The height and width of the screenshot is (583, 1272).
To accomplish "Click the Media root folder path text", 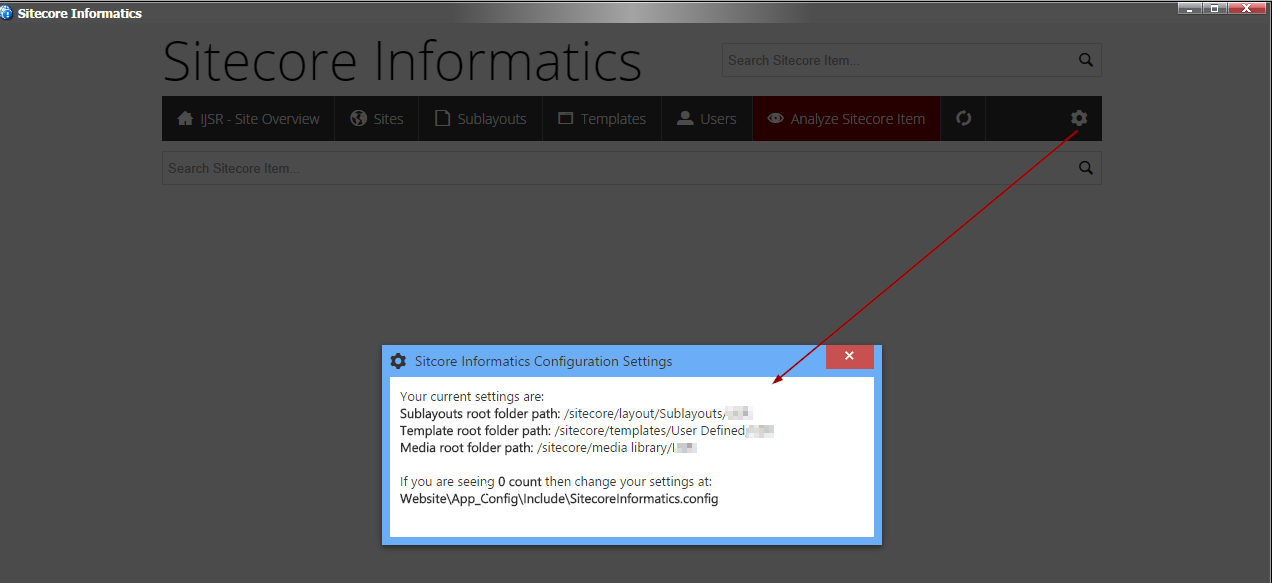I will (548, 447).
